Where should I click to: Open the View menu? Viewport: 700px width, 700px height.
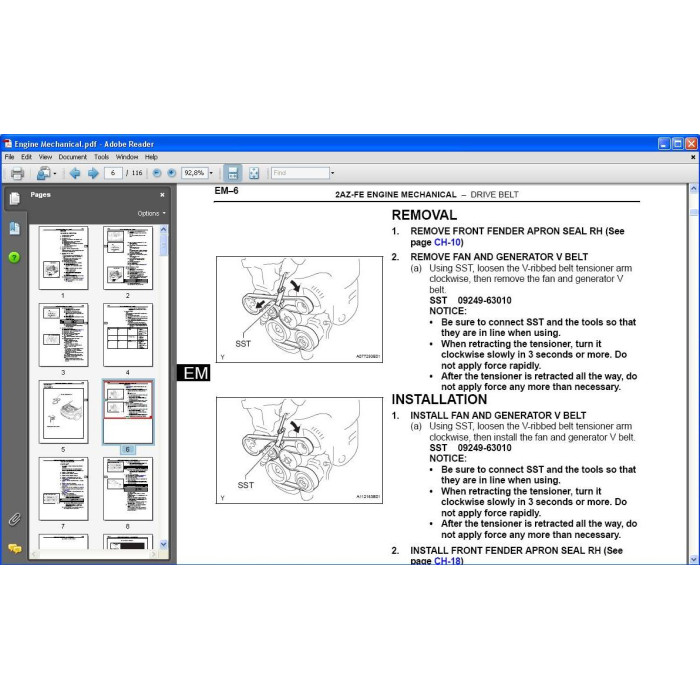click(x=45, y=157)
